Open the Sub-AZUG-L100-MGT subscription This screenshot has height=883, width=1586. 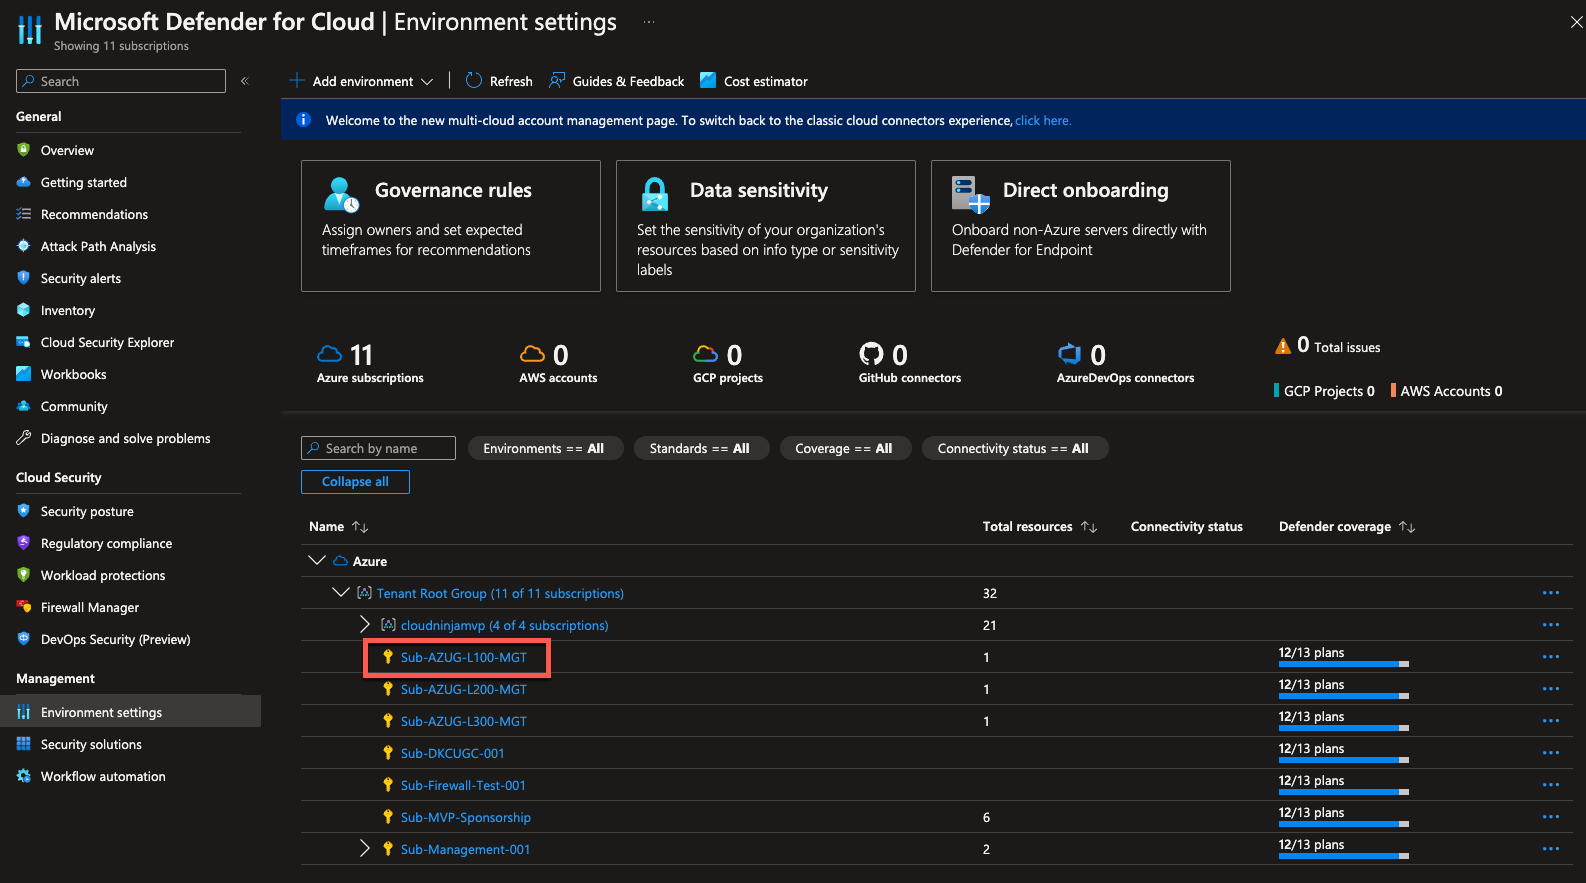pos(463,657)
